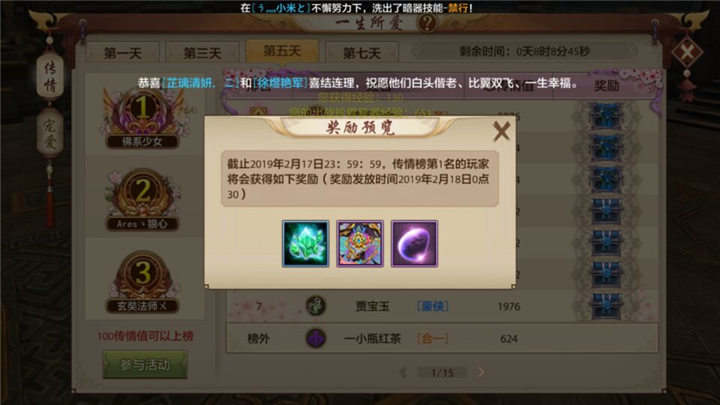720x405 pixels.
Task: Open the 宠爱 side tab
Action: pyautogui.click(x=50, y=133)
